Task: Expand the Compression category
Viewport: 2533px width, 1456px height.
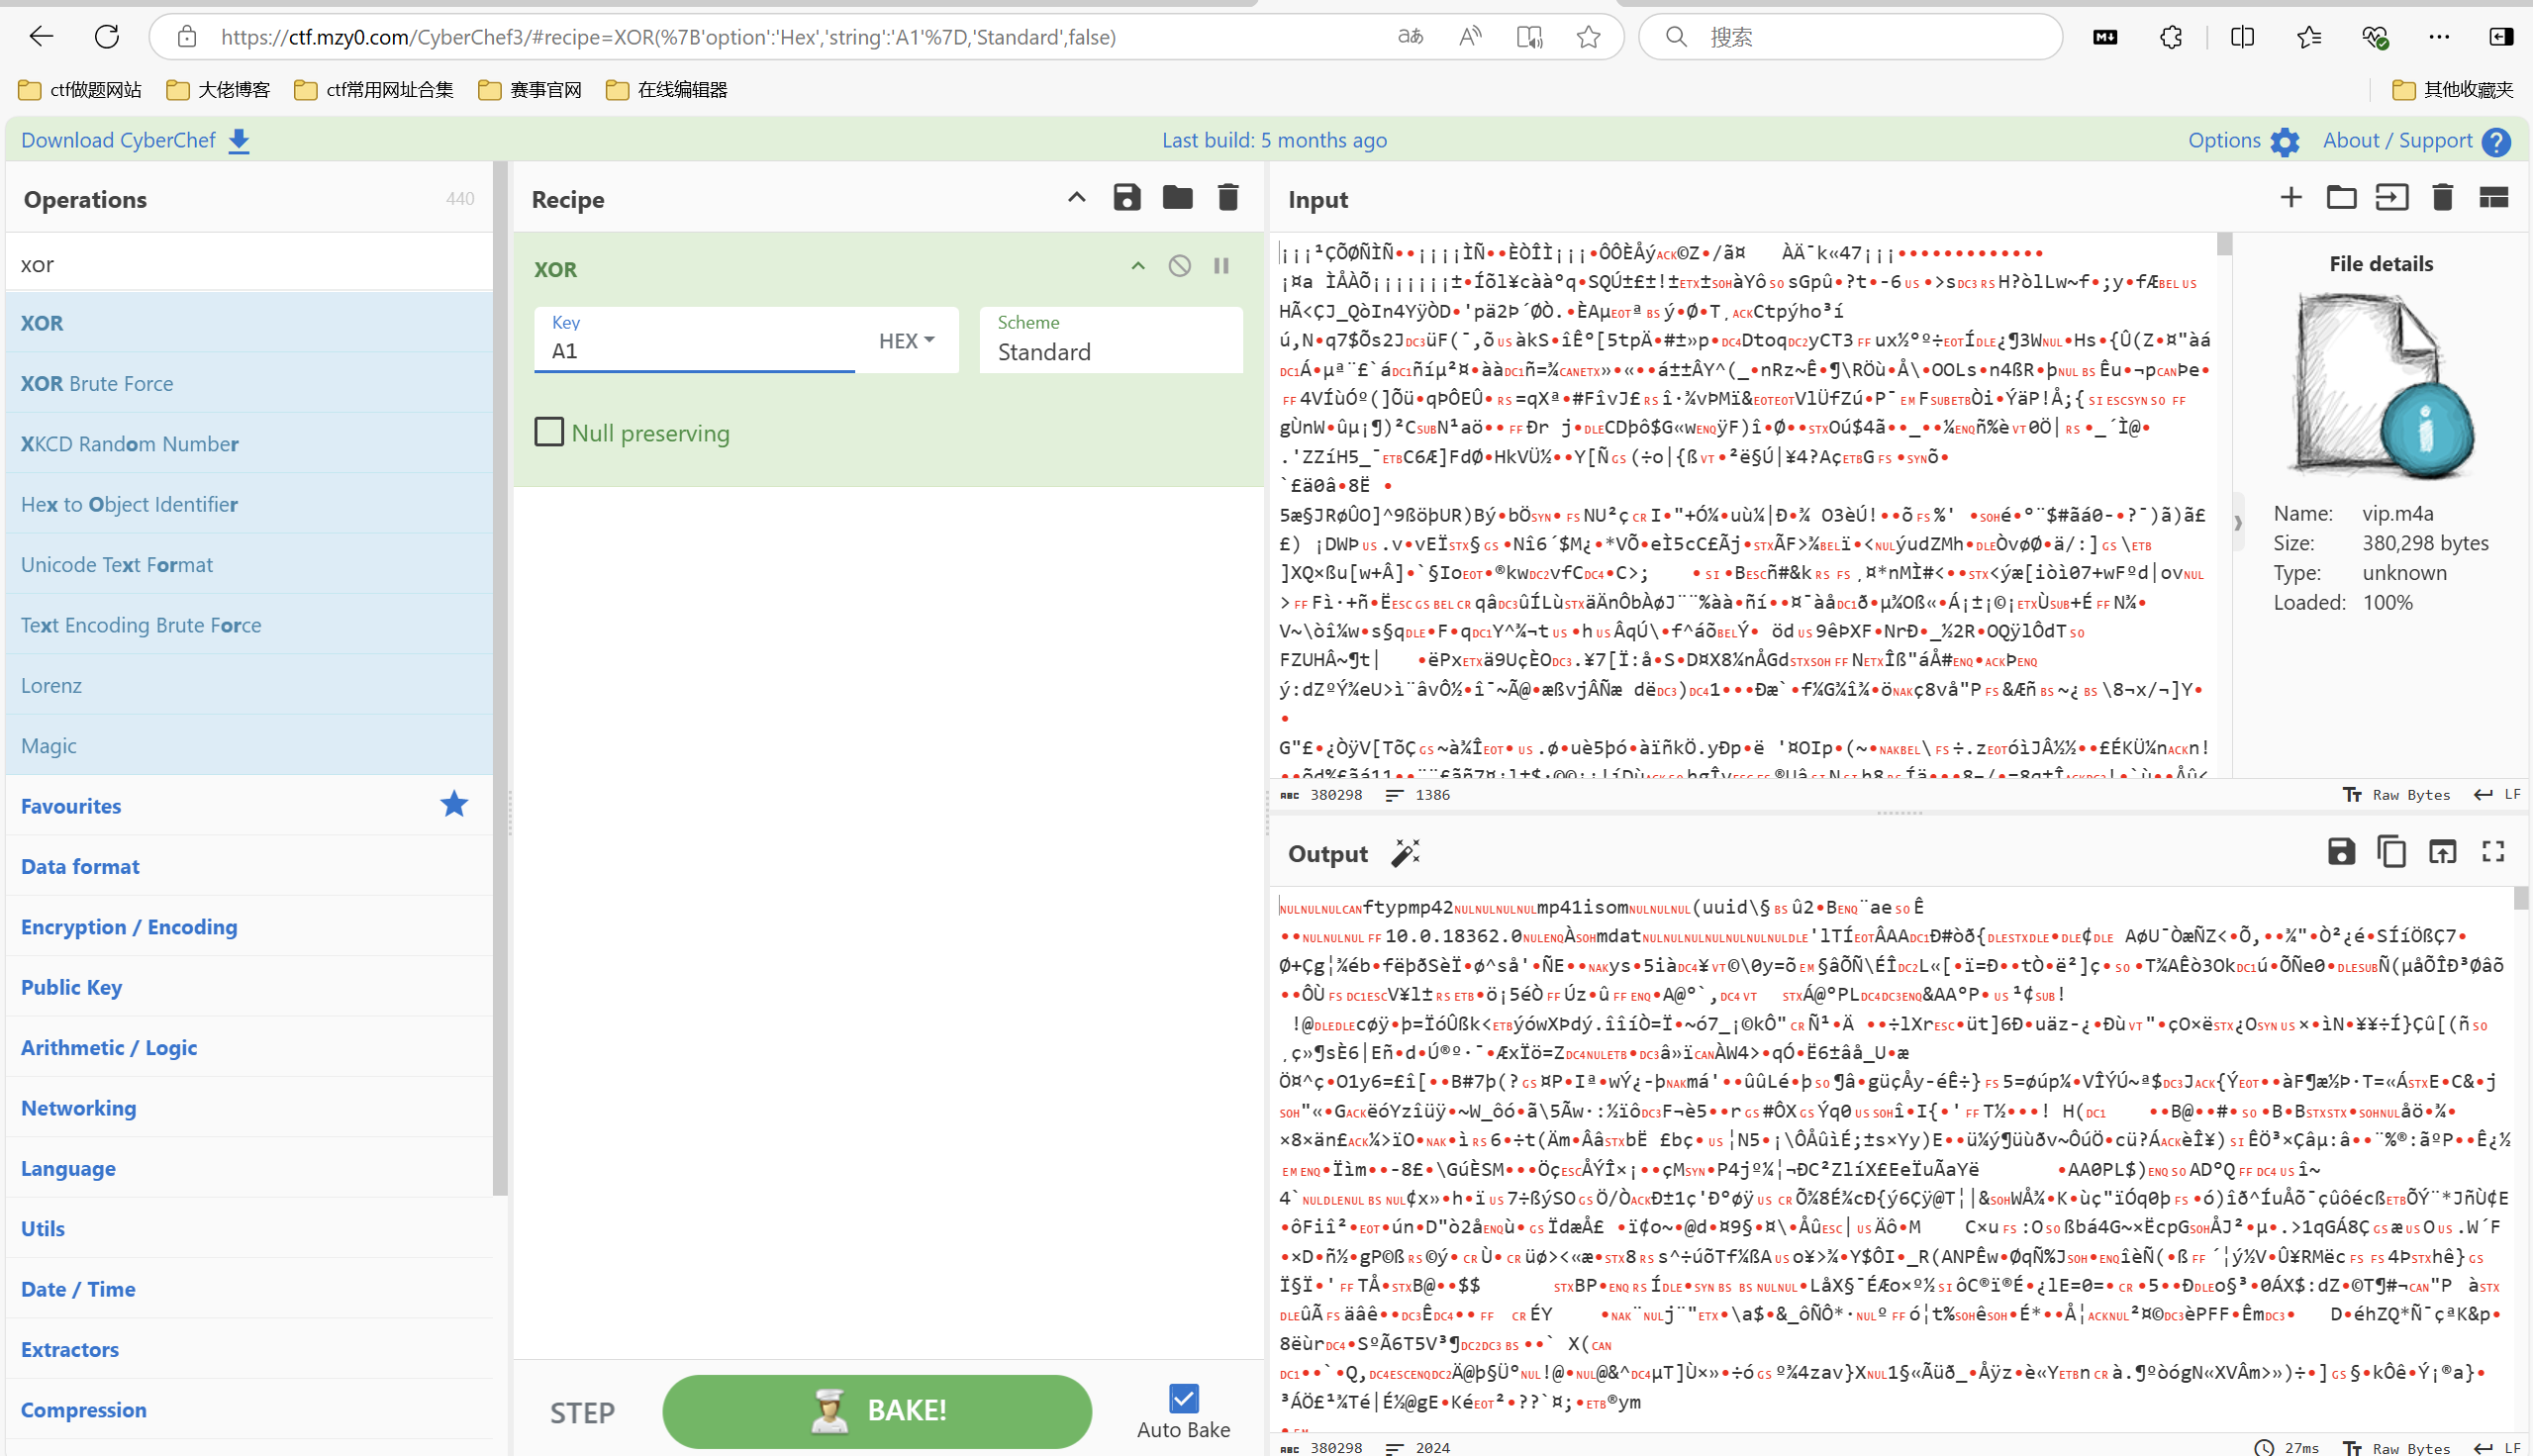Action: coord(250,1410)
